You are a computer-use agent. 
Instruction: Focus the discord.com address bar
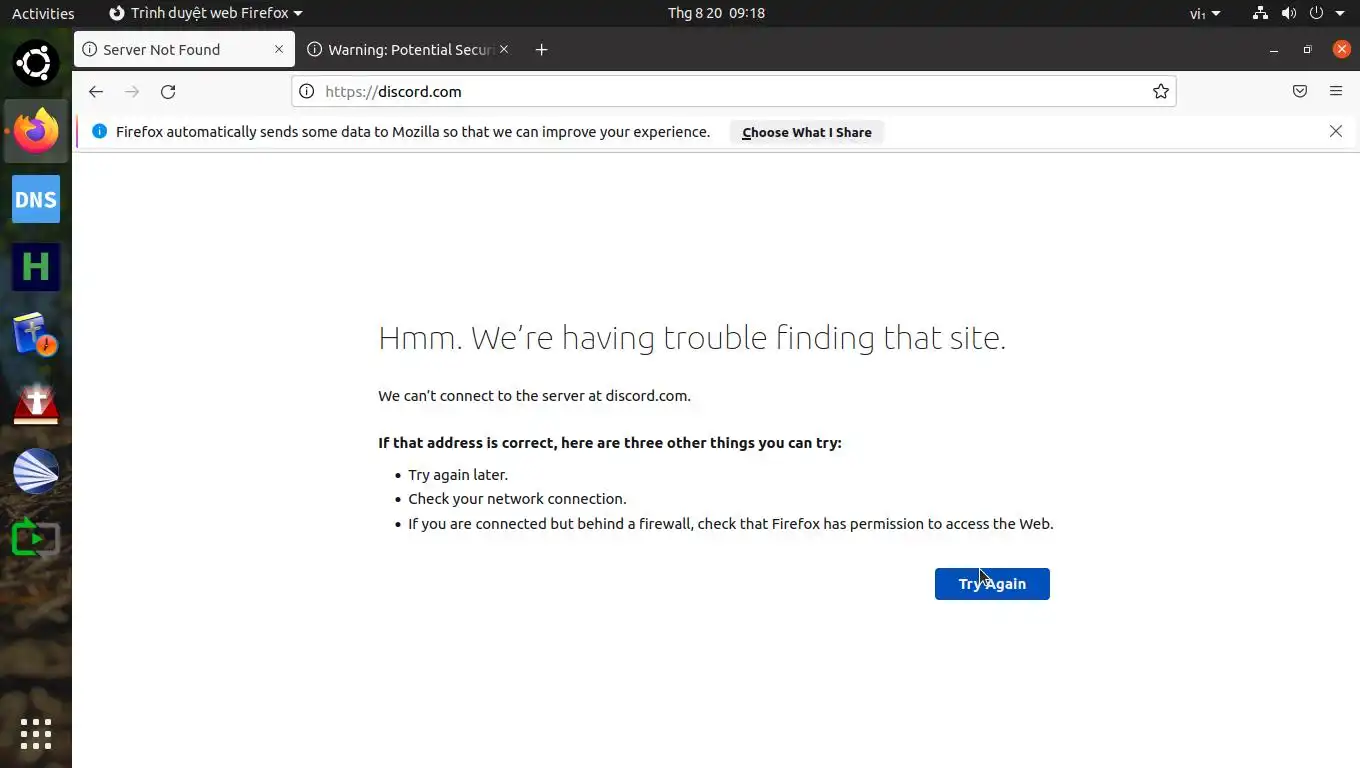click(x=733, y=91)
